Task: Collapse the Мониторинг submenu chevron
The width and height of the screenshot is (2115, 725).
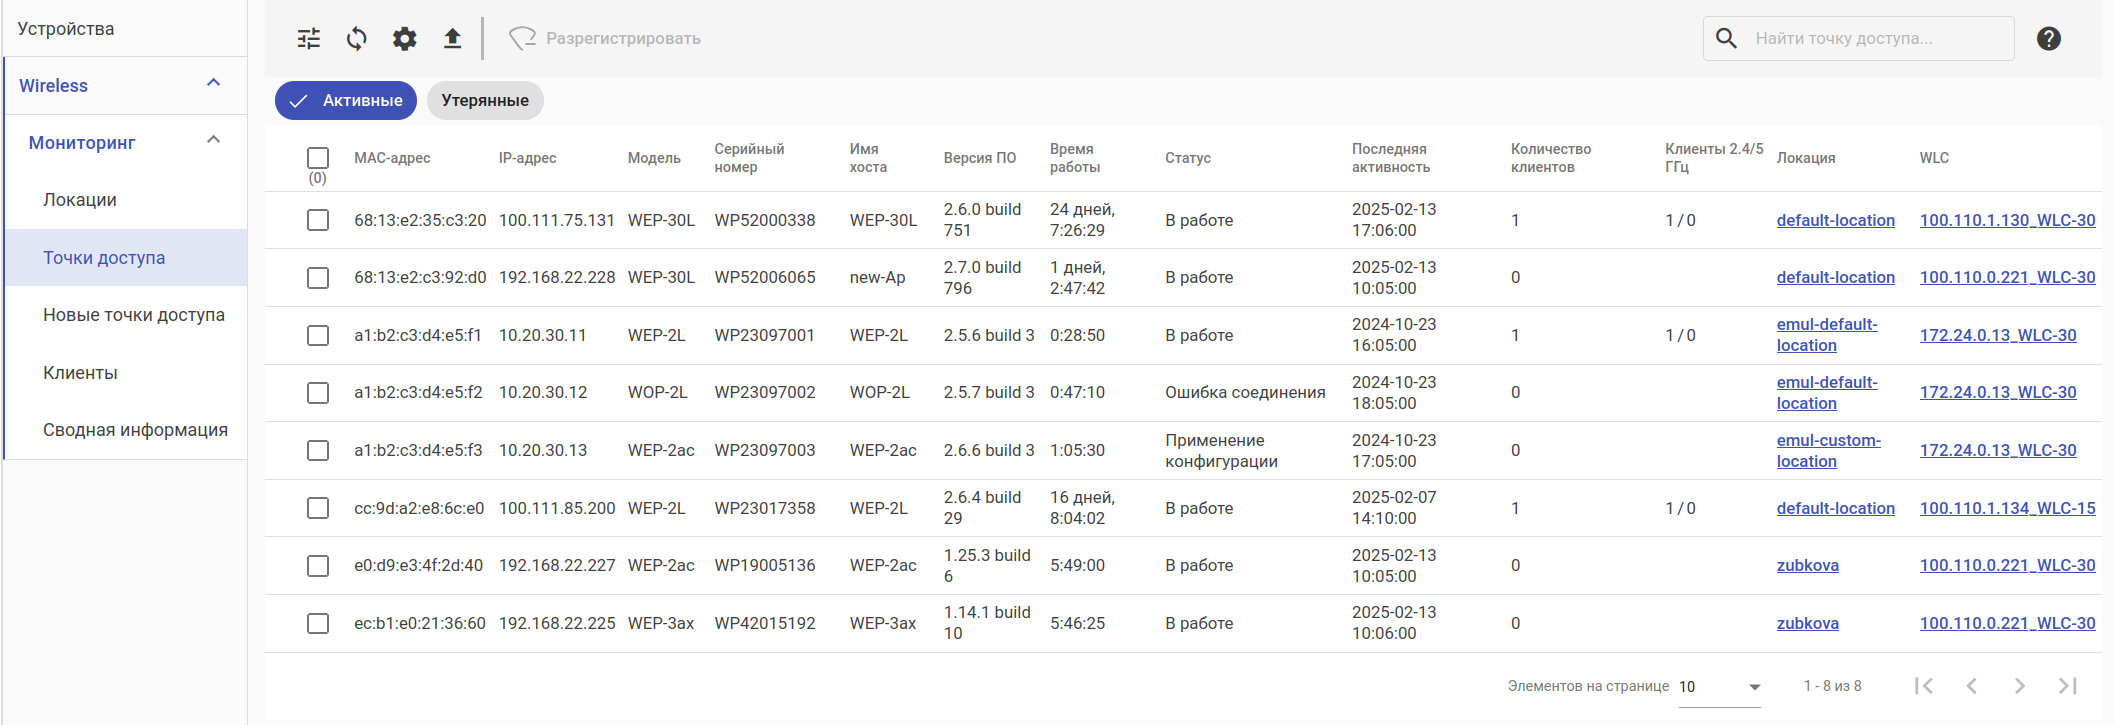Action: click(213, 141)
